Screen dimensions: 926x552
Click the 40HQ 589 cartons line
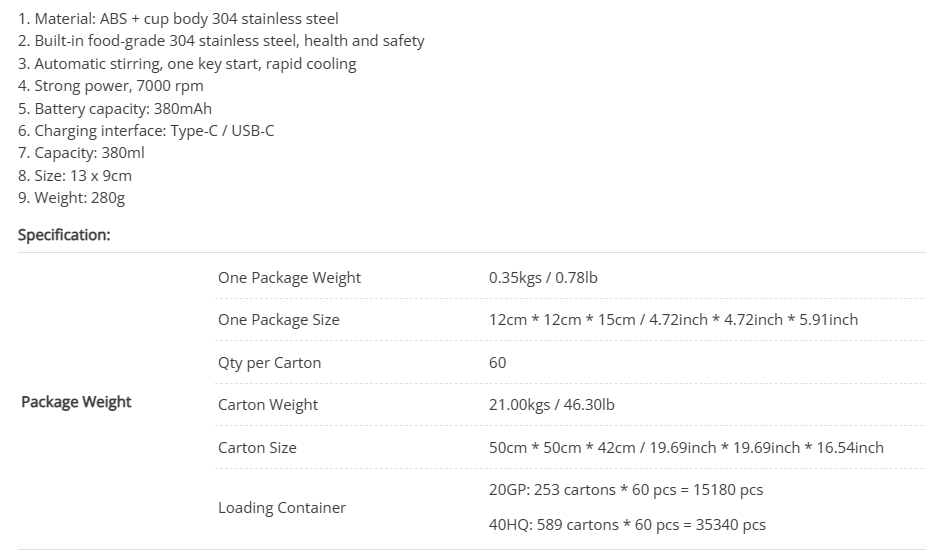click(627, 525)
